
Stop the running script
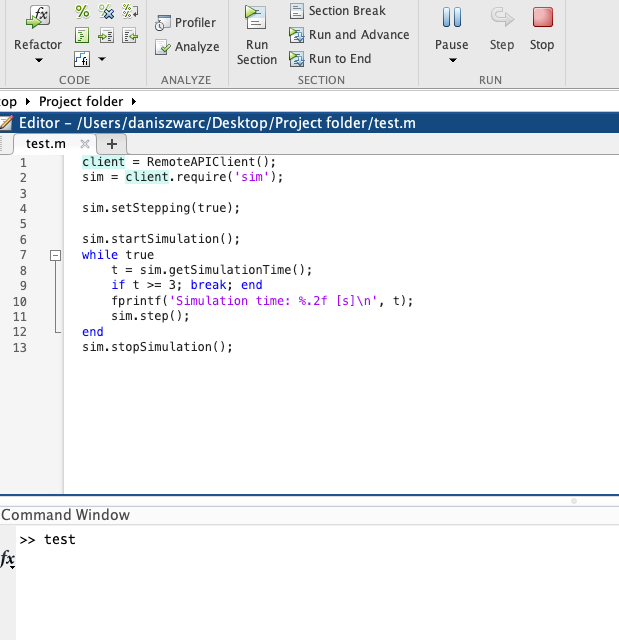point(542,28)
